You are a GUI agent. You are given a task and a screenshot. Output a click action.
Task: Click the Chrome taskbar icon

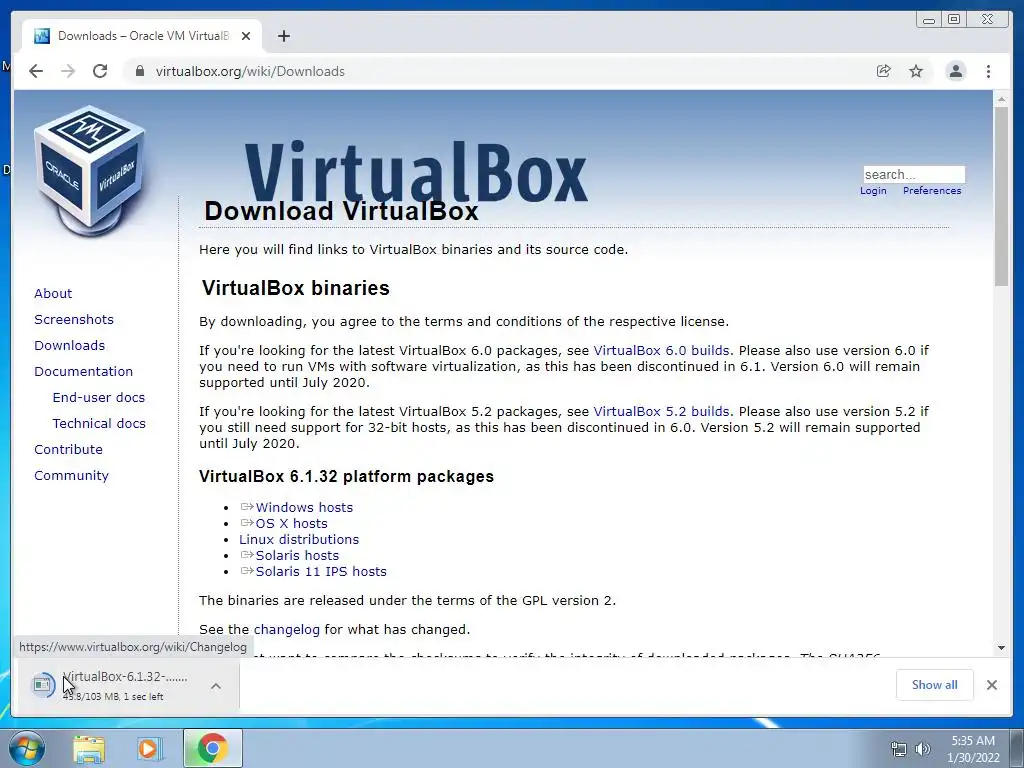212,748
